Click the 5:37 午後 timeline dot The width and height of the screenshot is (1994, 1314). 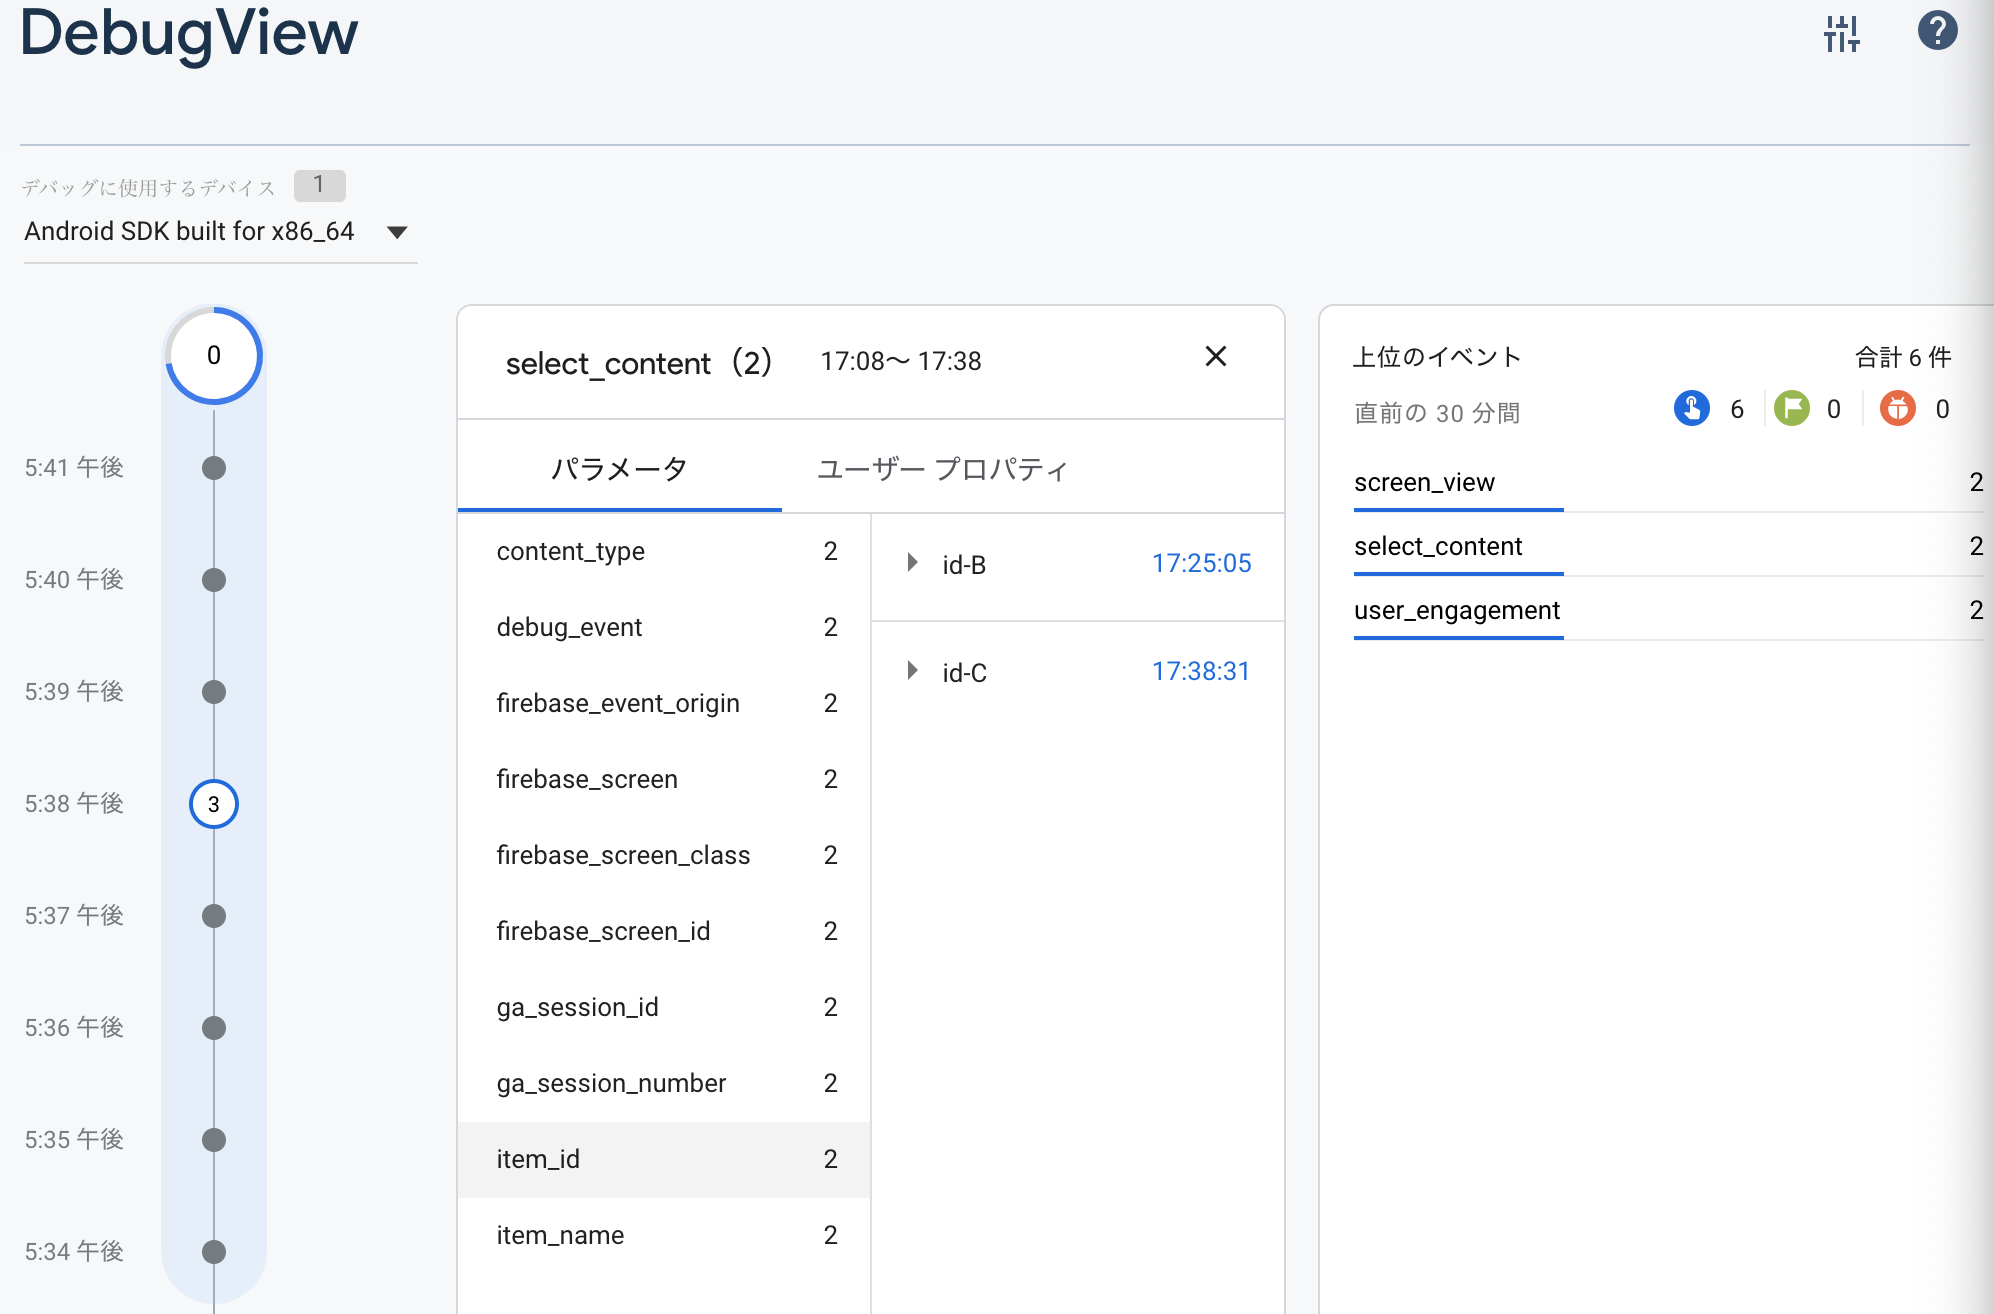click(214, 916)
